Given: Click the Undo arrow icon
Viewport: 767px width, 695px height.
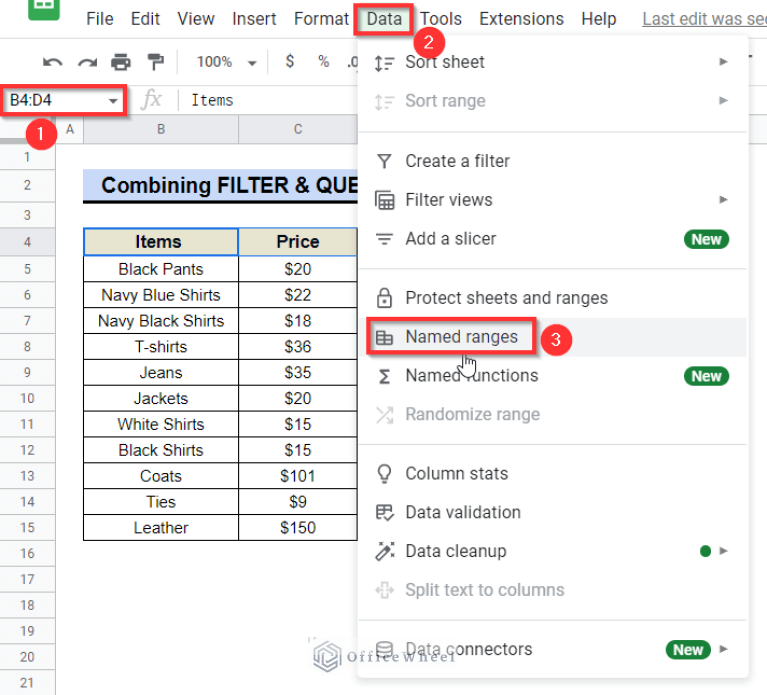Looking at the screenshot, I should point(52,62).
